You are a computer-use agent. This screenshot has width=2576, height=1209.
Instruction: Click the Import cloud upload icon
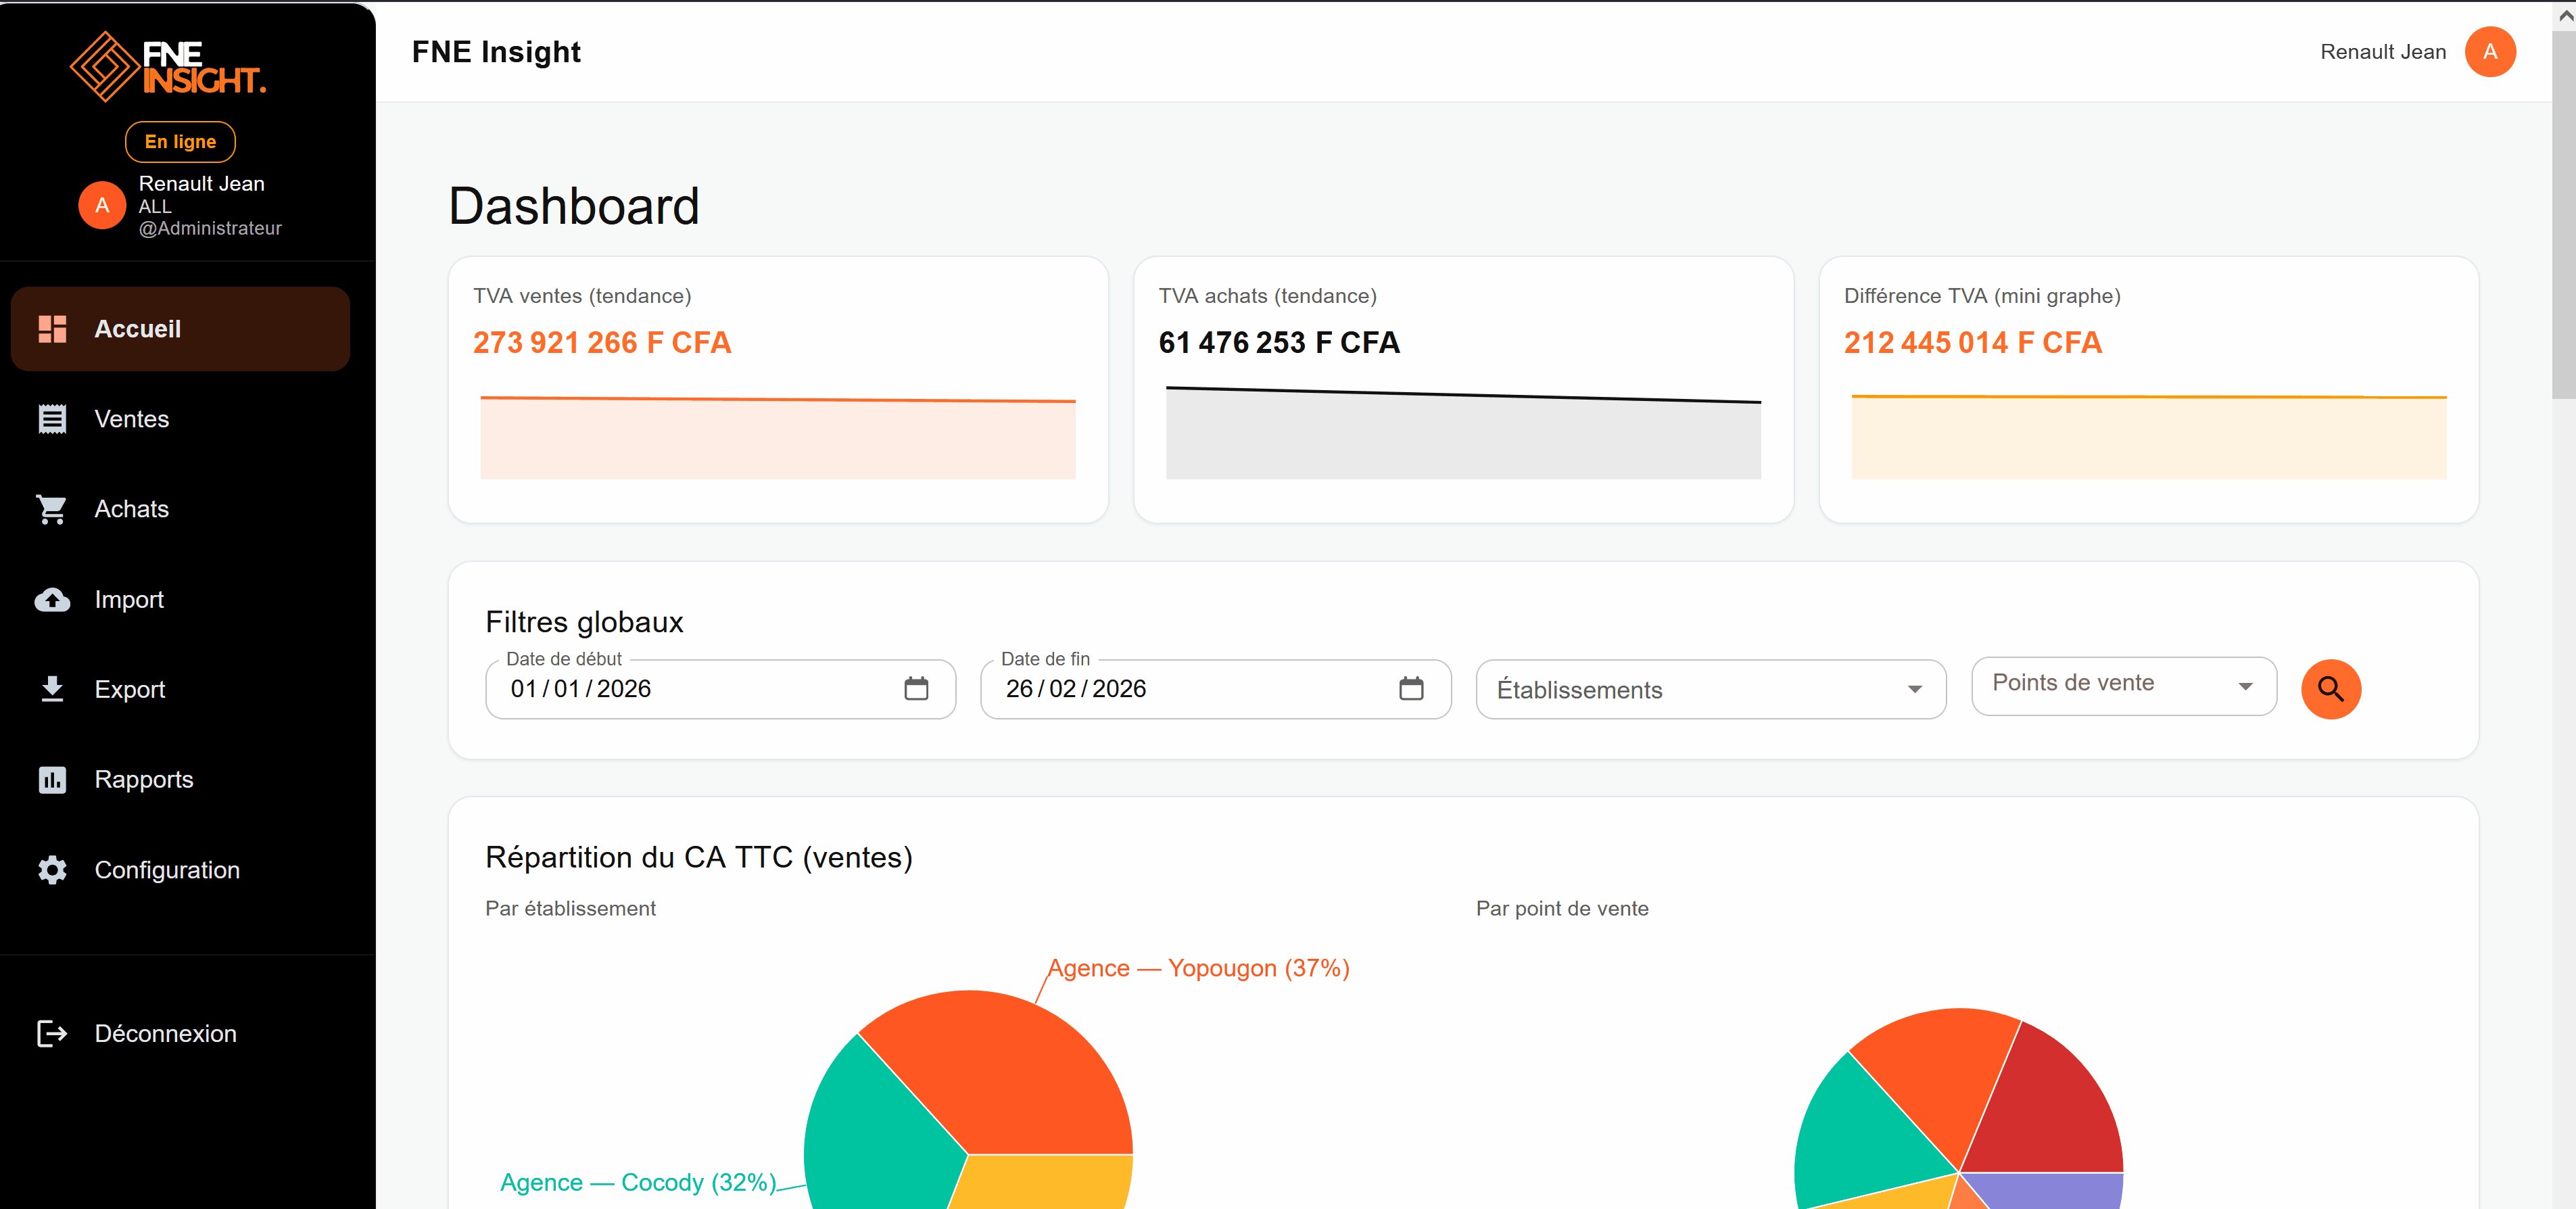[52, 599]
